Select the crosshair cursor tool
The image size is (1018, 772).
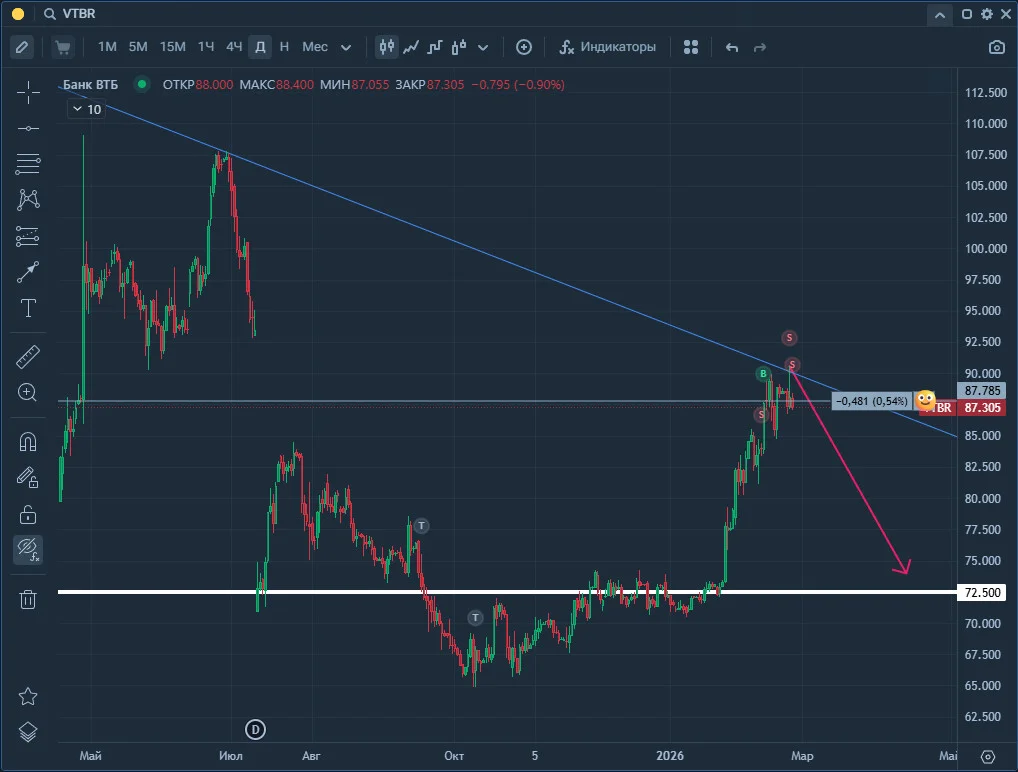click(x=28, y=93)
